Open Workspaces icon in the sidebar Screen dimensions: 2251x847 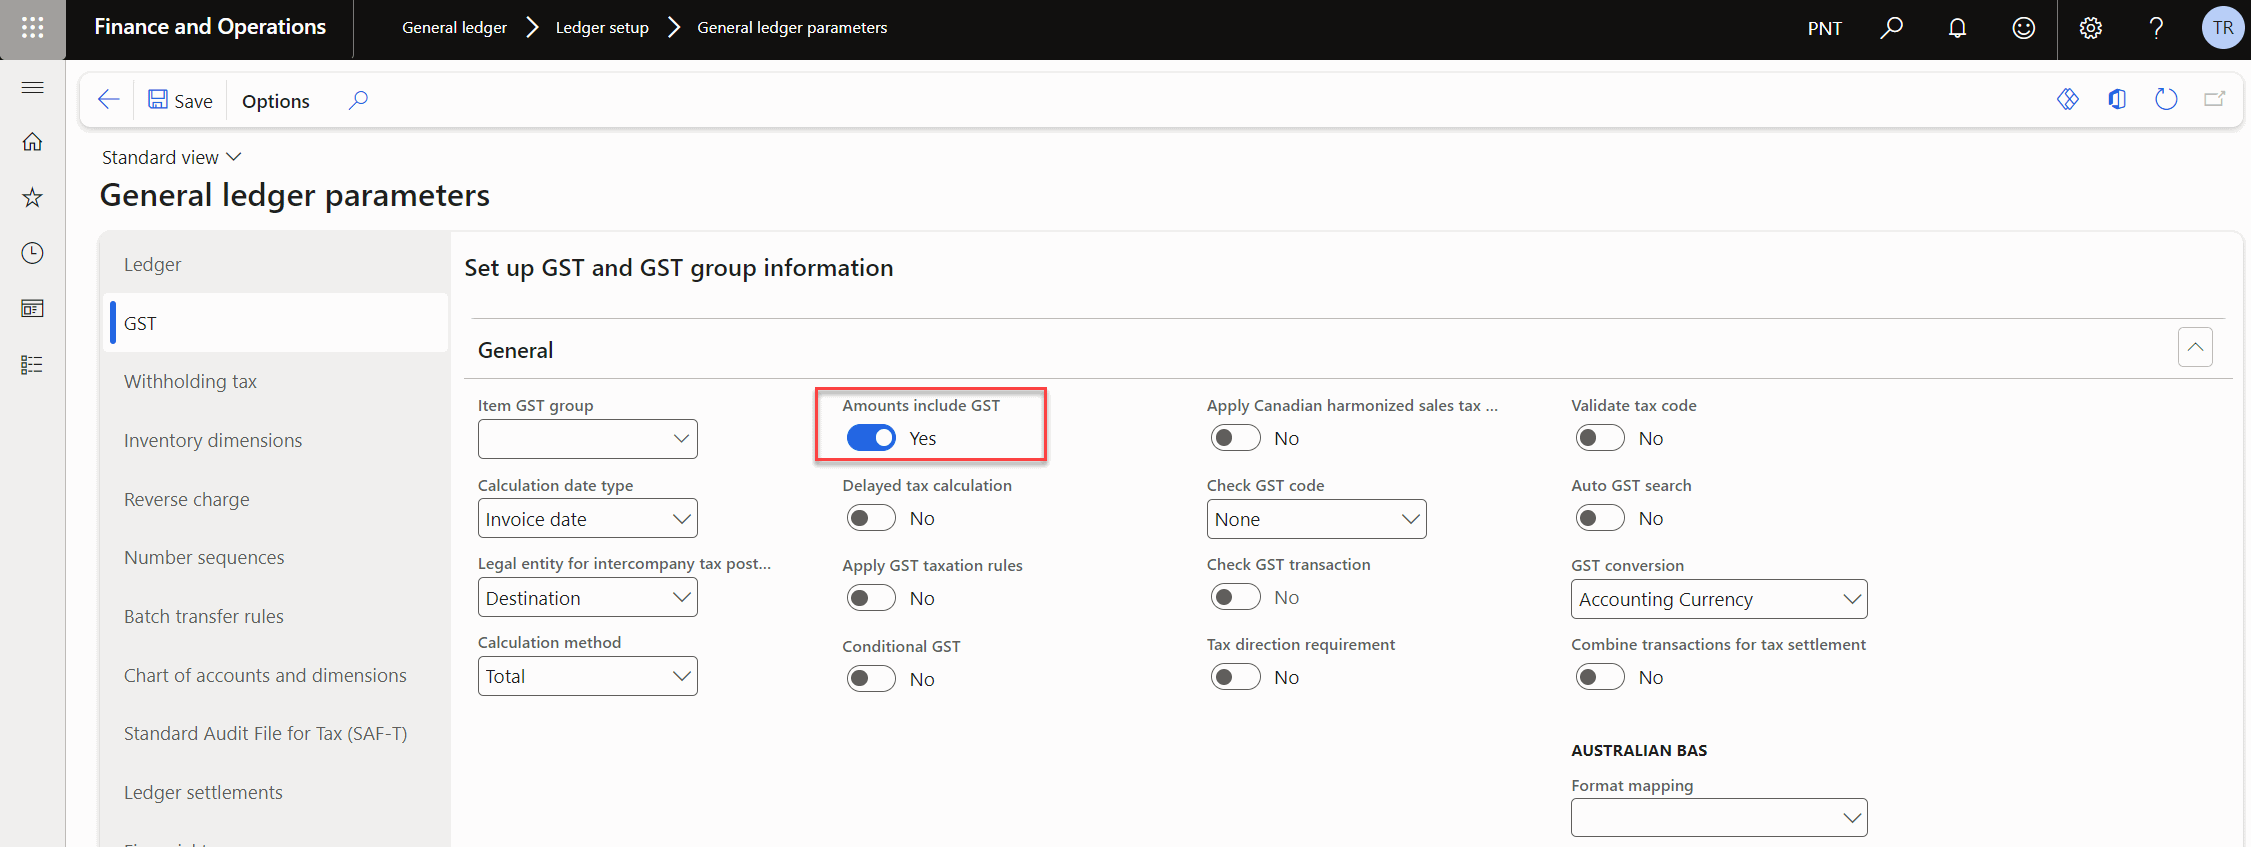[x=32, y=309]
